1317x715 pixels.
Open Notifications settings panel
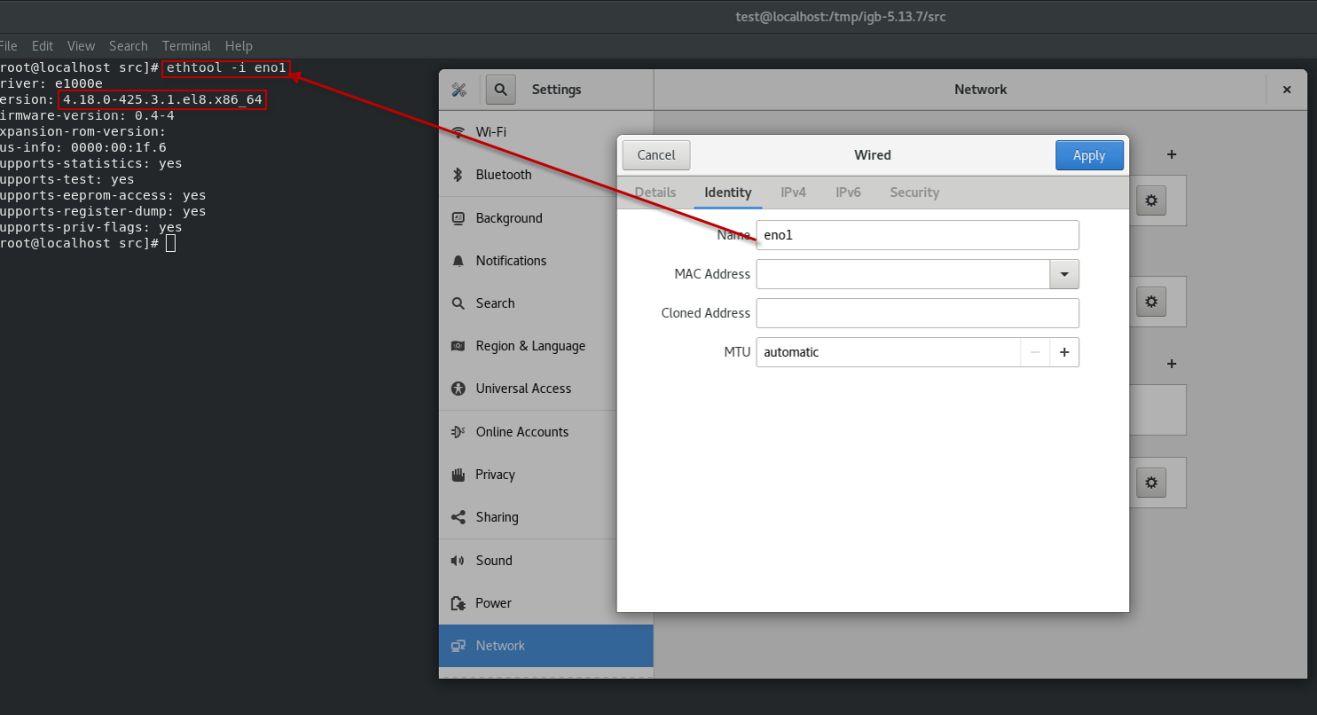pos(546,260)
